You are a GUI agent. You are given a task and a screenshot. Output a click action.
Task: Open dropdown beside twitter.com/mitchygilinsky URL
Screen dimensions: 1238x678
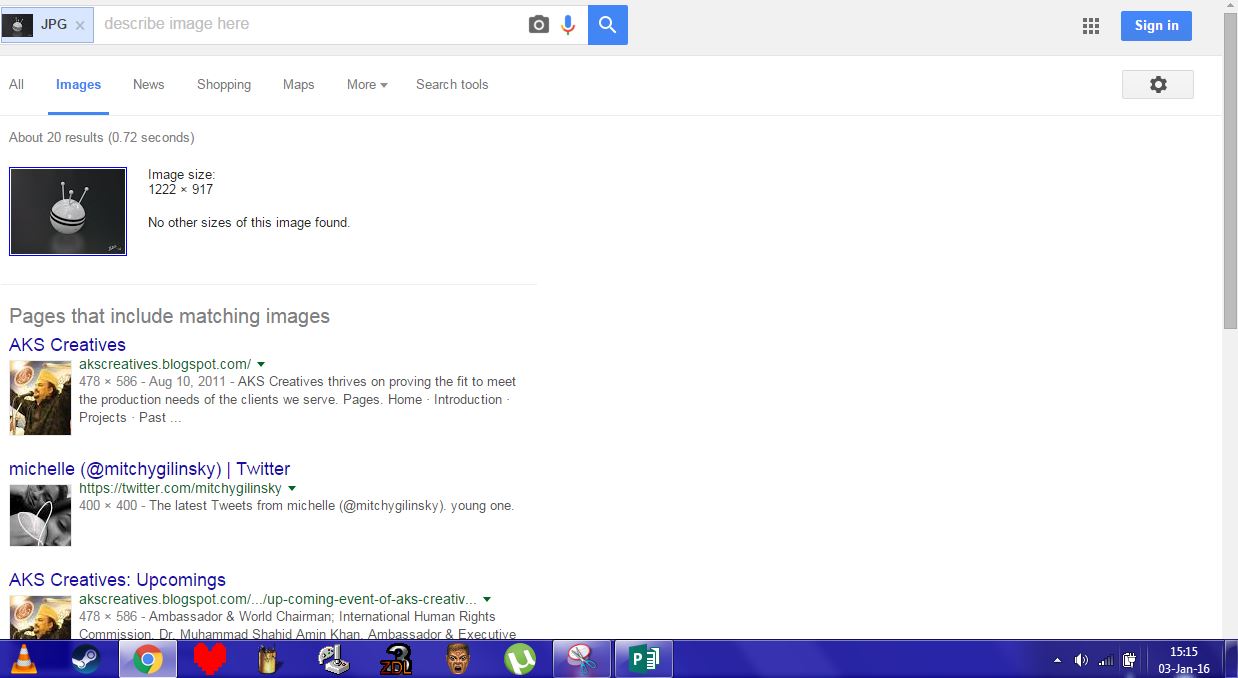click(x=292, y=488)
